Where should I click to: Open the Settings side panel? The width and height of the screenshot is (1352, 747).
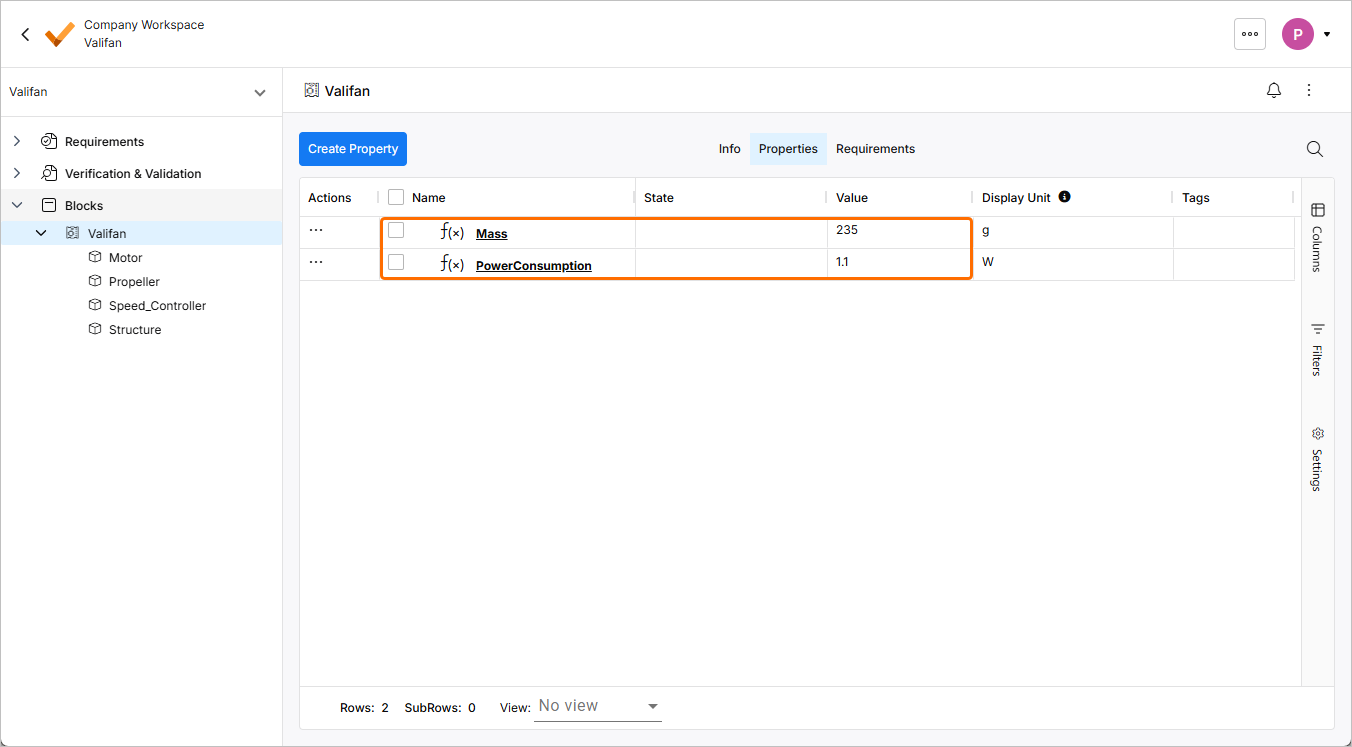1317,459
